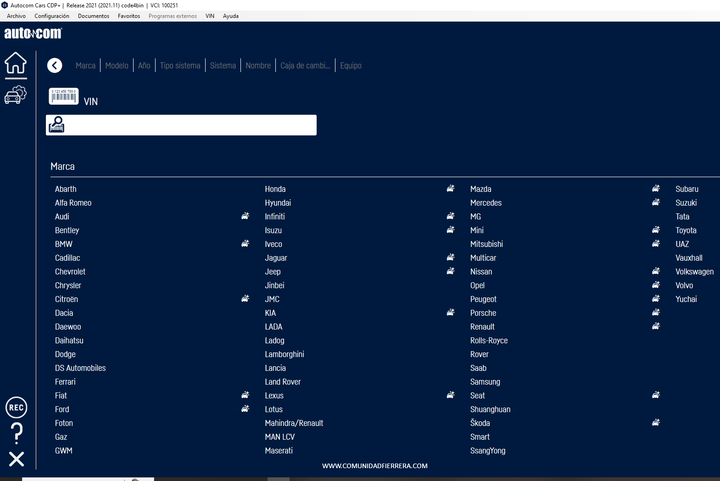The image size is (720, 481).
Task: Click the Home icon in left sidebar
Action: [15, 64]
